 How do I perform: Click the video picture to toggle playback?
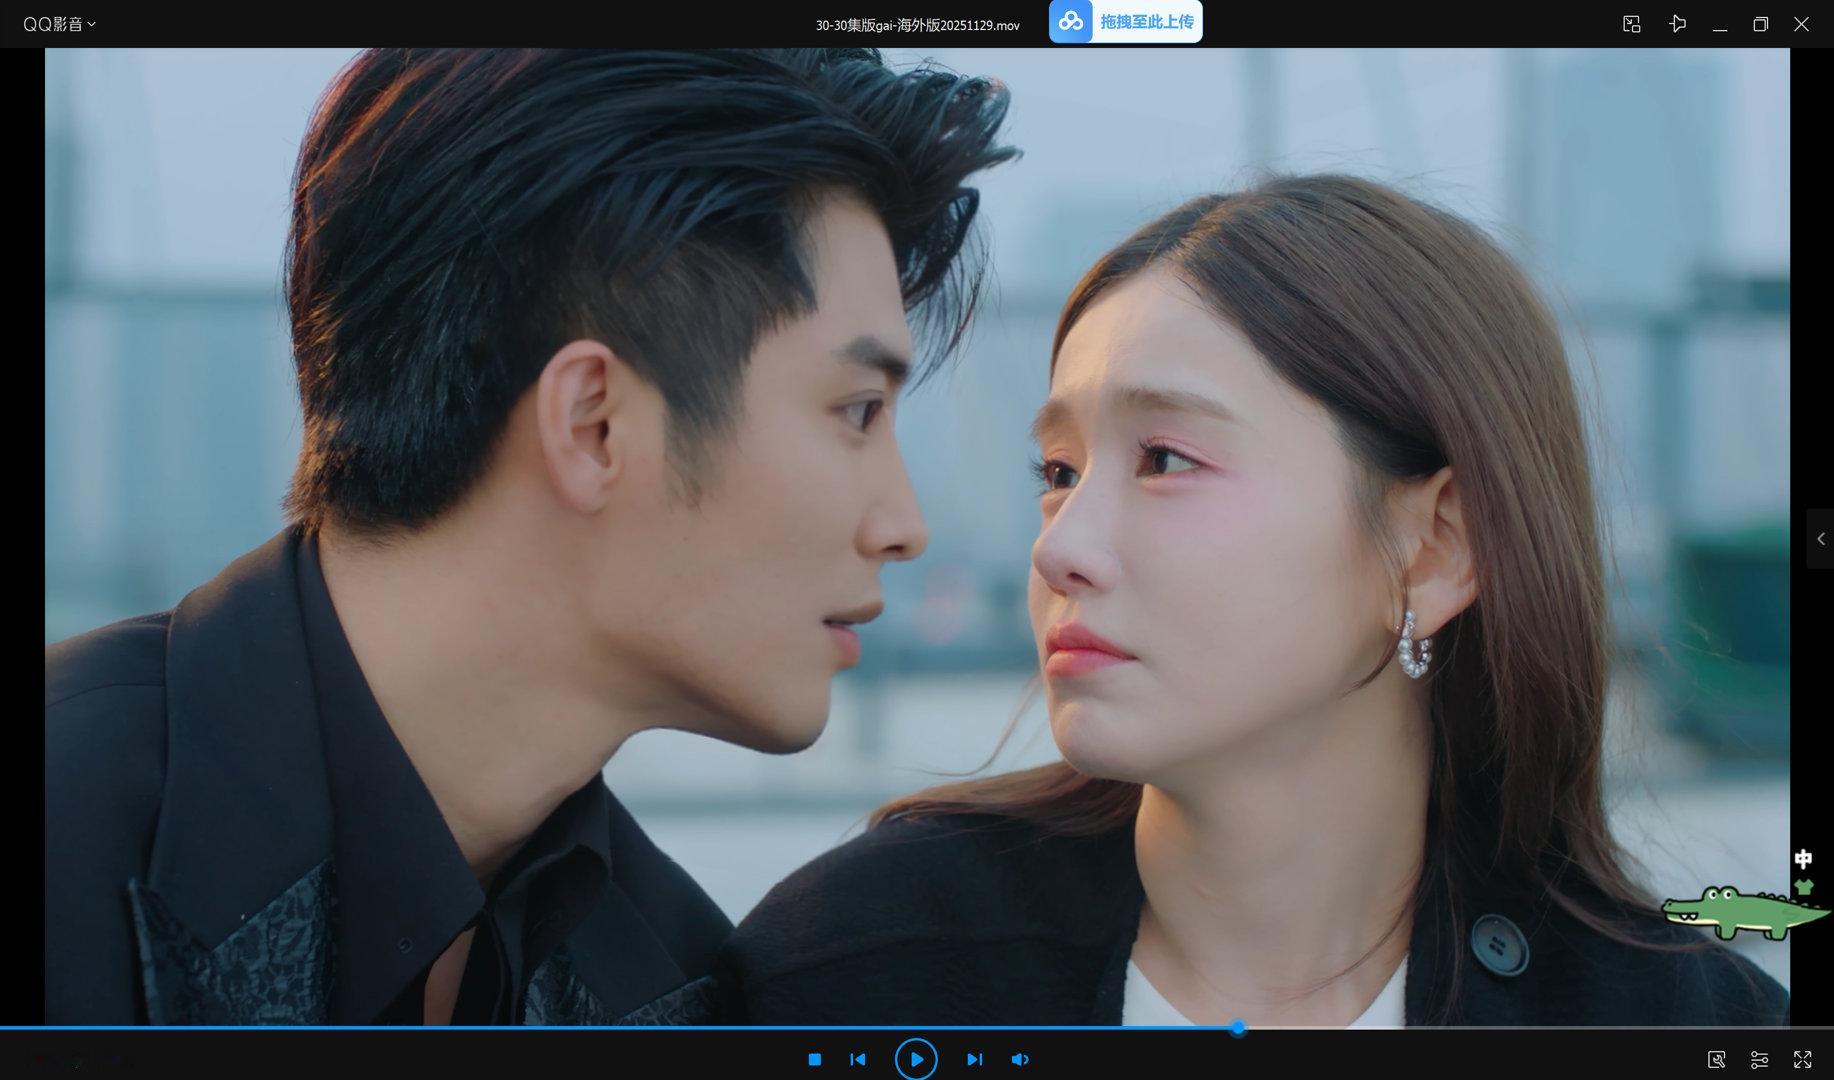pyautogui.click(x=917, y=537)
